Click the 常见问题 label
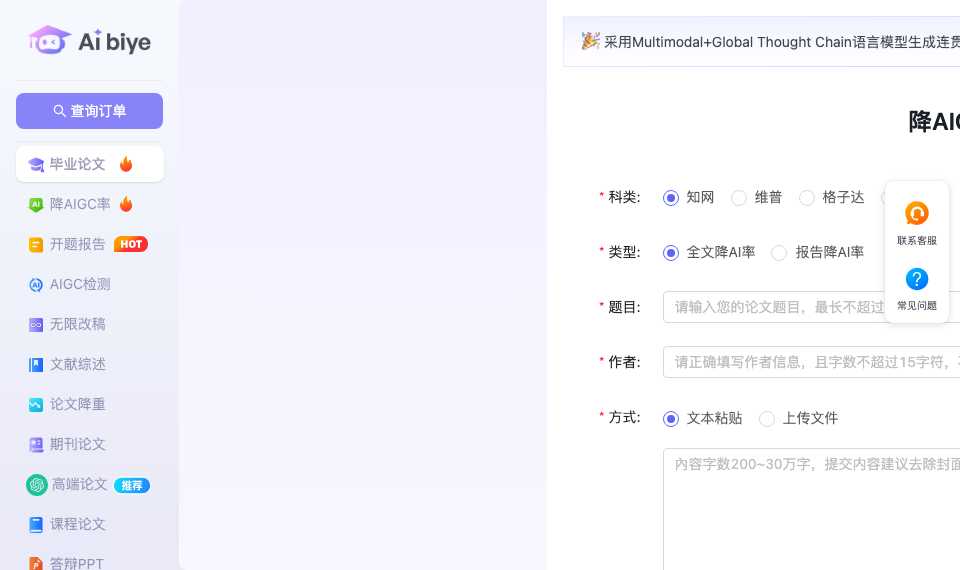 917,306
